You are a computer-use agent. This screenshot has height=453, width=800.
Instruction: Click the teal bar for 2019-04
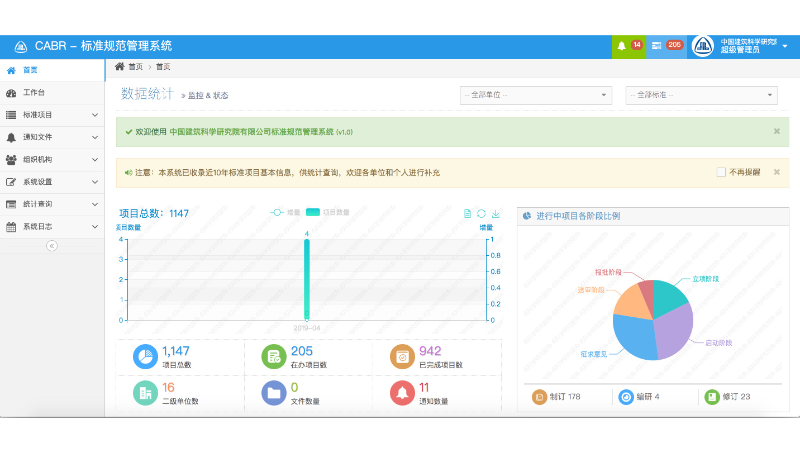click(x=307, y=280)
